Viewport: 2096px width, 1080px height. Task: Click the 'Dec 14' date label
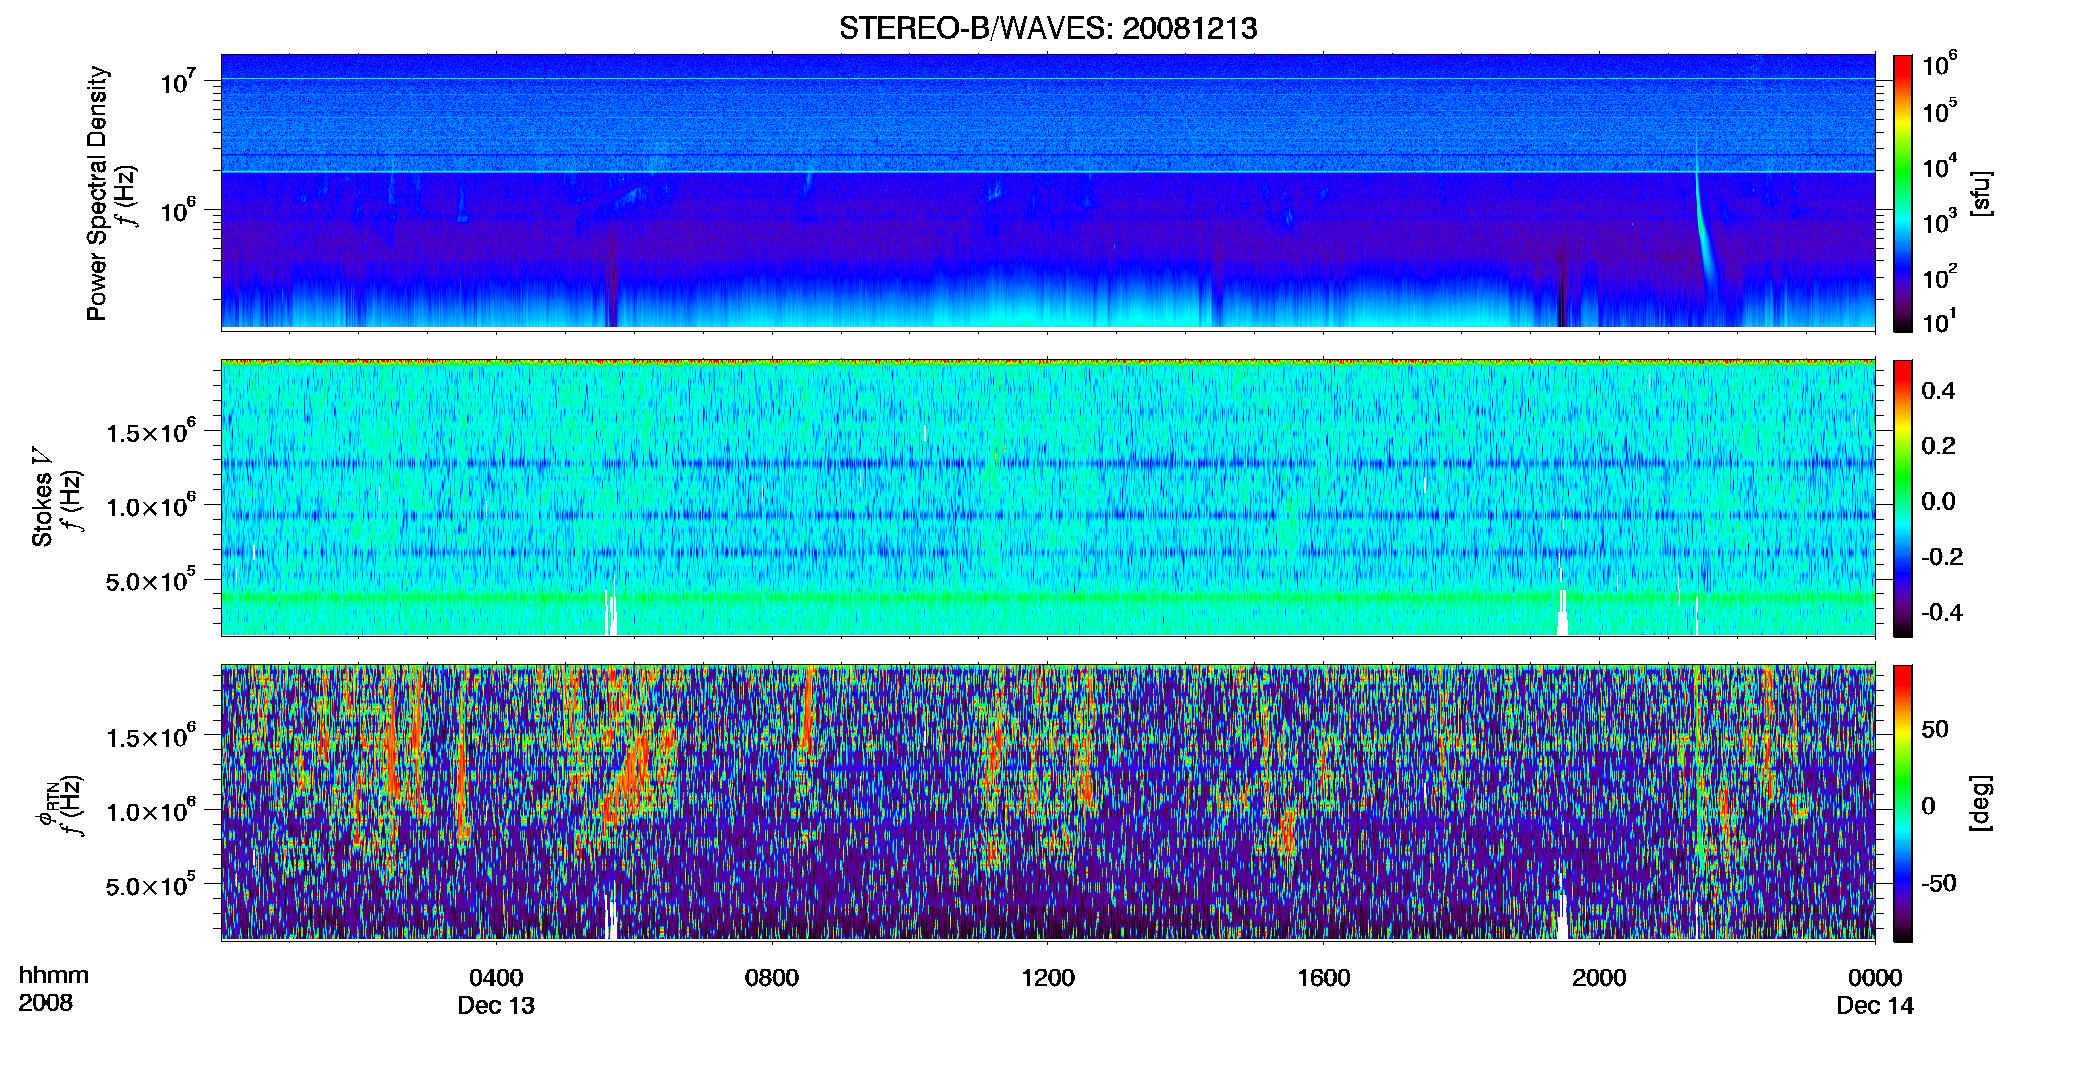coord(1875,1005)
